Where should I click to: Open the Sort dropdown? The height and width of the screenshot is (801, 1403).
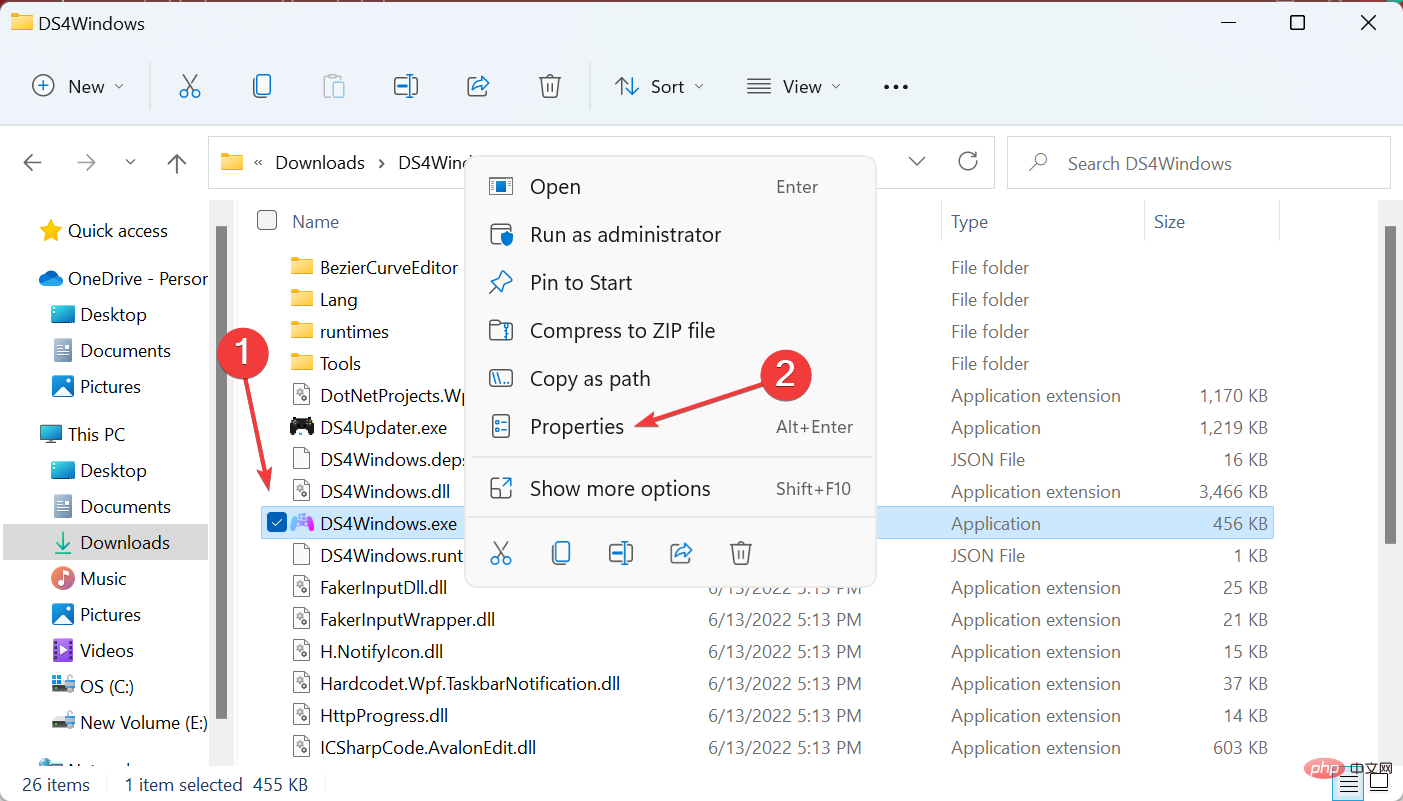pos(659,87)
